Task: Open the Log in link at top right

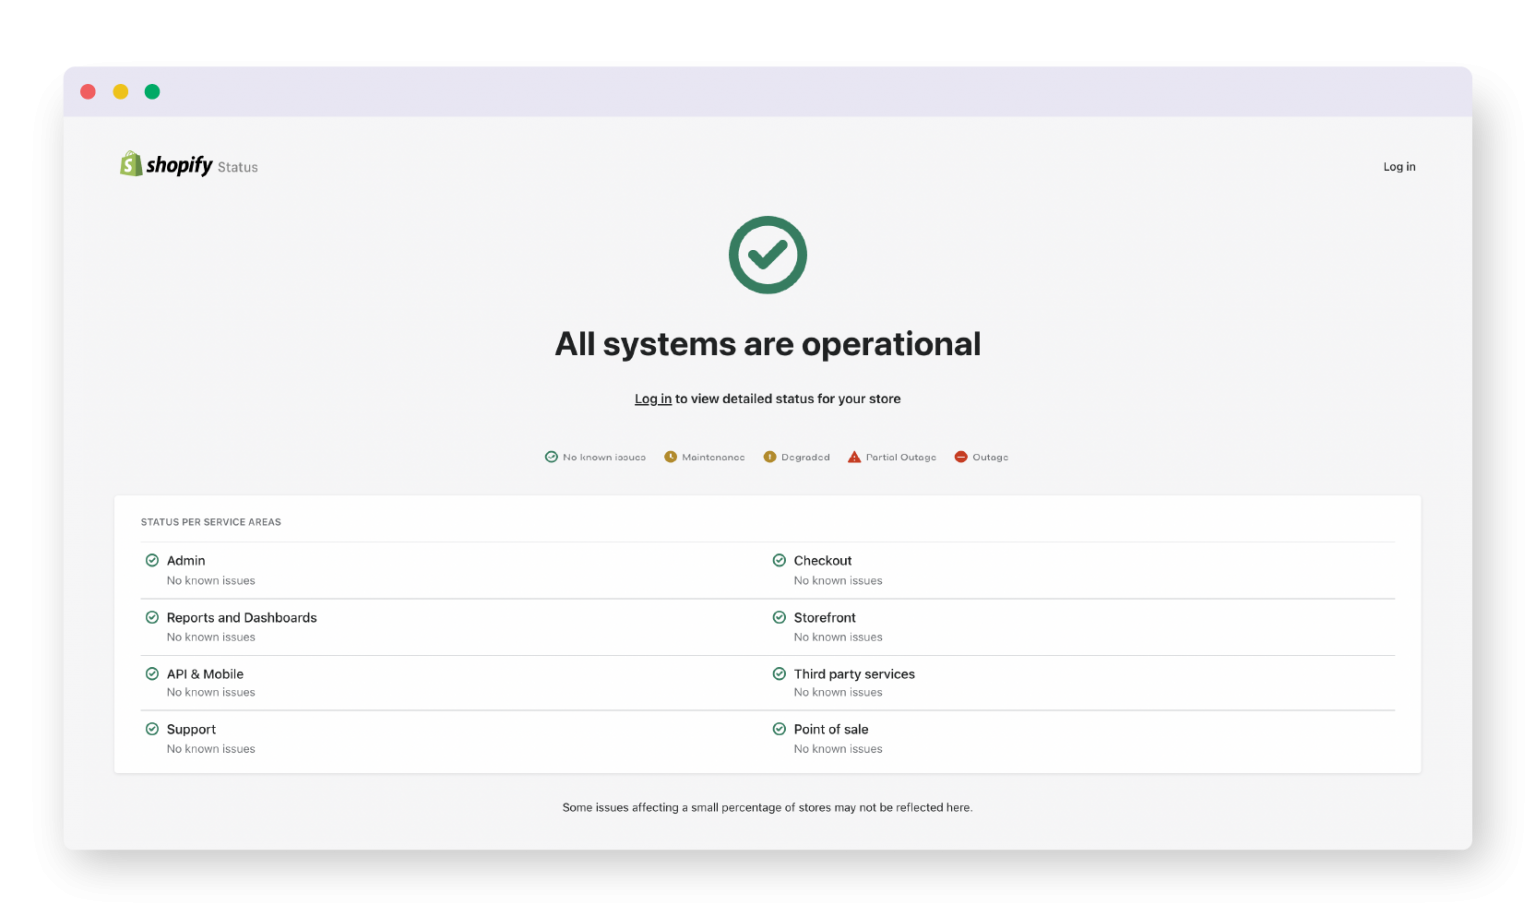Action: [x=1399, y=166]
